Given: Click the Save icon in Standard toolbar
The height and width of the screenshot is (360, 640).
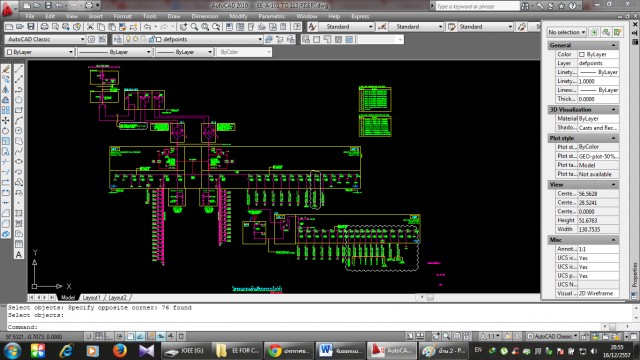Looking at the screenshot, I should point(31,27).
